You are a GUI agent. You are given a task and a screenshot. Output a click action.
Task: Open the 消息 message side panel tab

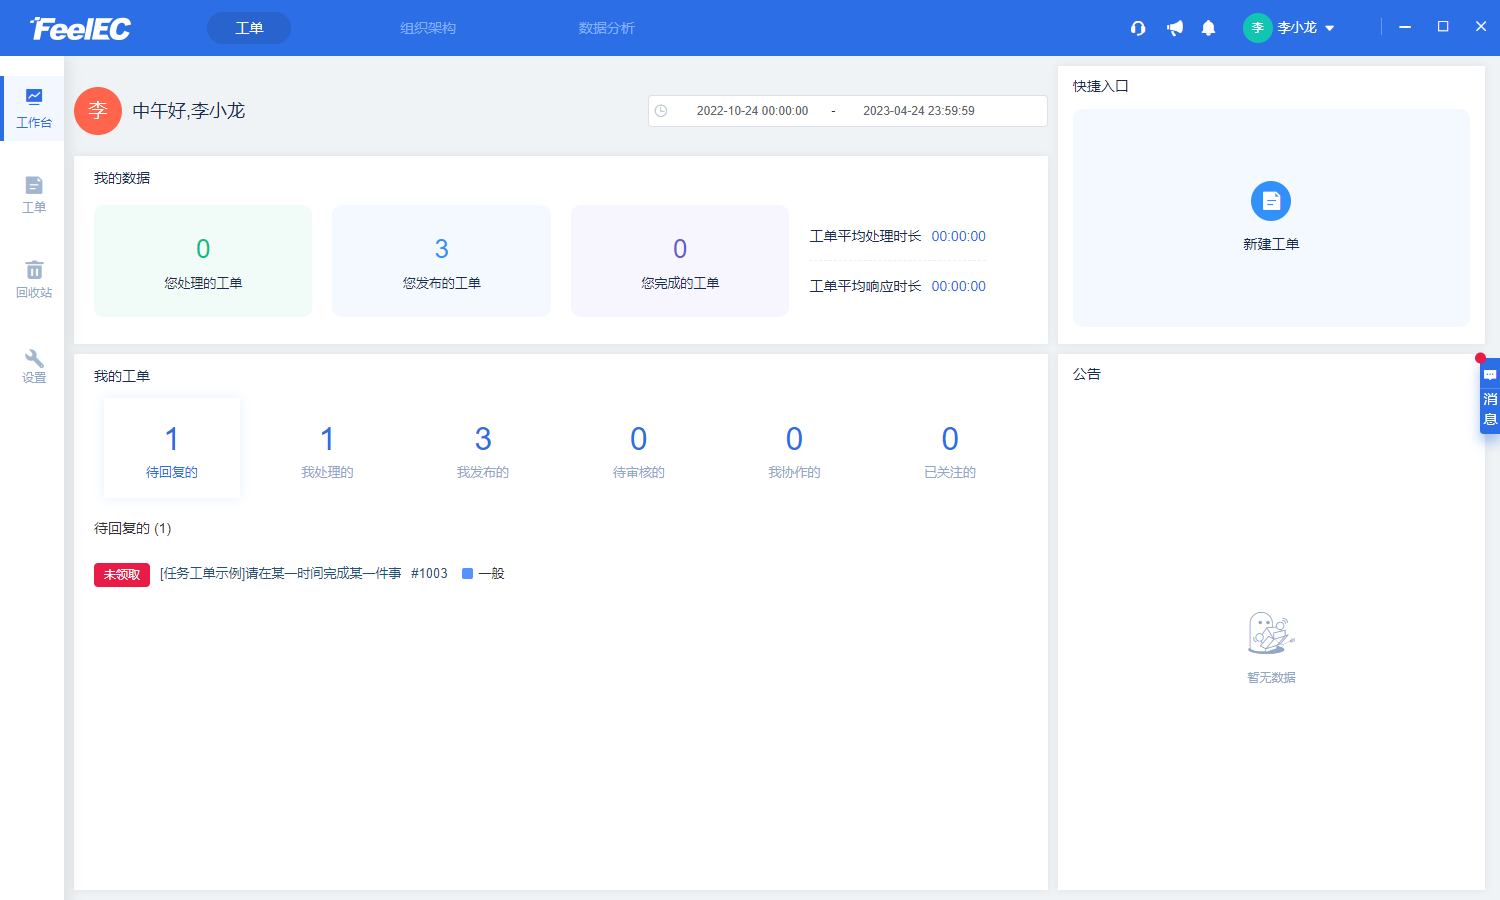[x=1490, y=396]
